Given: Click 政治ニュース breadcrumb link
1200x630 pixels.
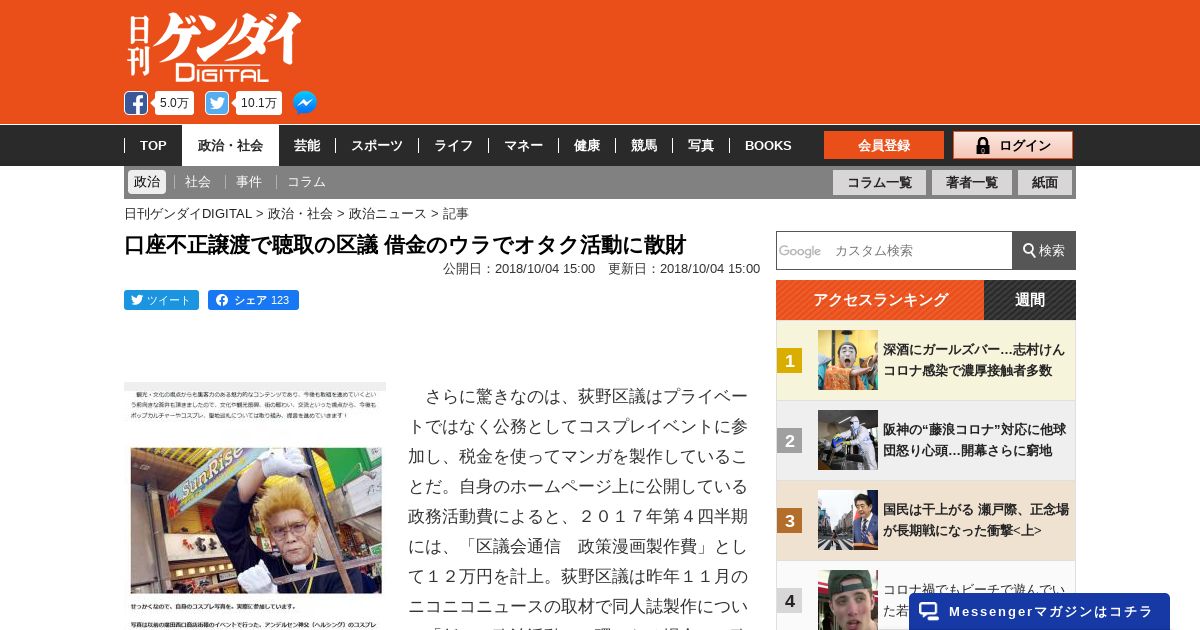Looking at the screenshot, I should tap(388, 213).
